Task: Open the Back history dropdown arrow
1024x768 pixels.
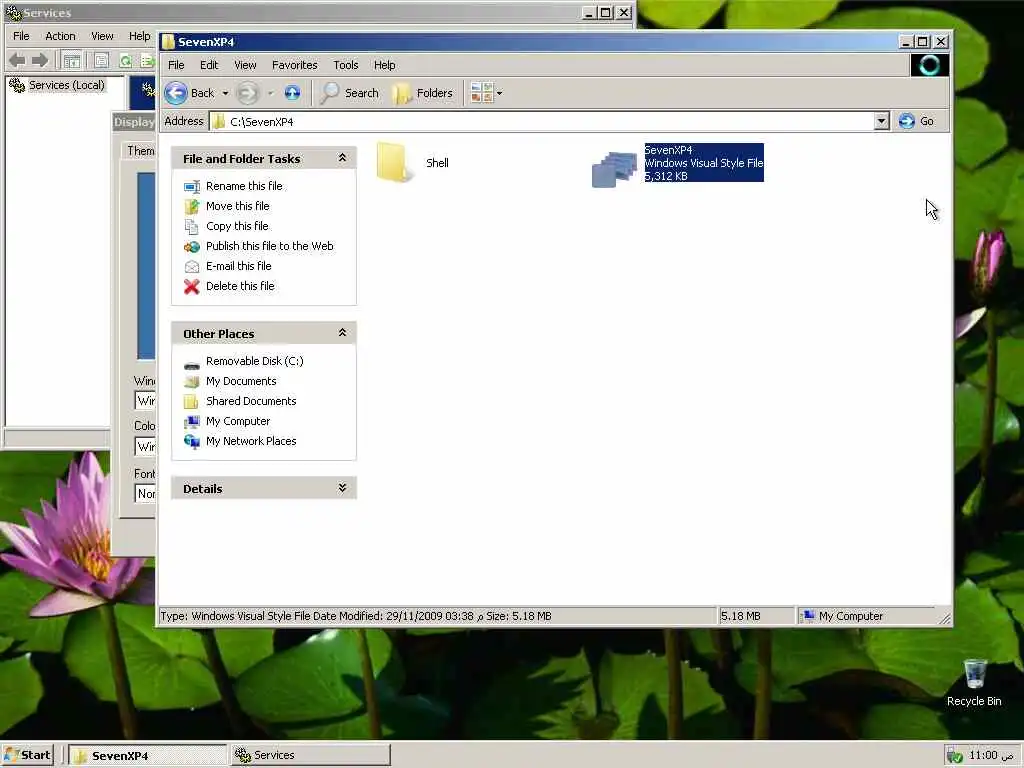Action: [x=225, y=93]
